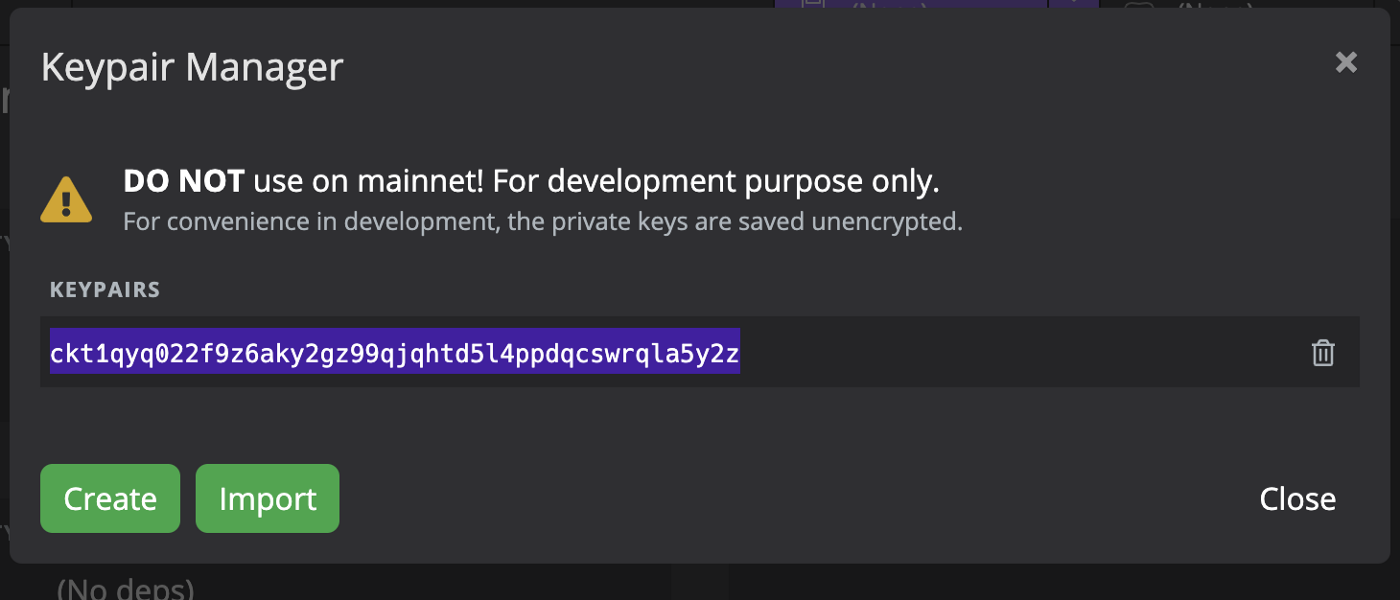This screenshot has height=600, width=1400.
Task: Import an existing keypair
Action: [x=267, y=498]
